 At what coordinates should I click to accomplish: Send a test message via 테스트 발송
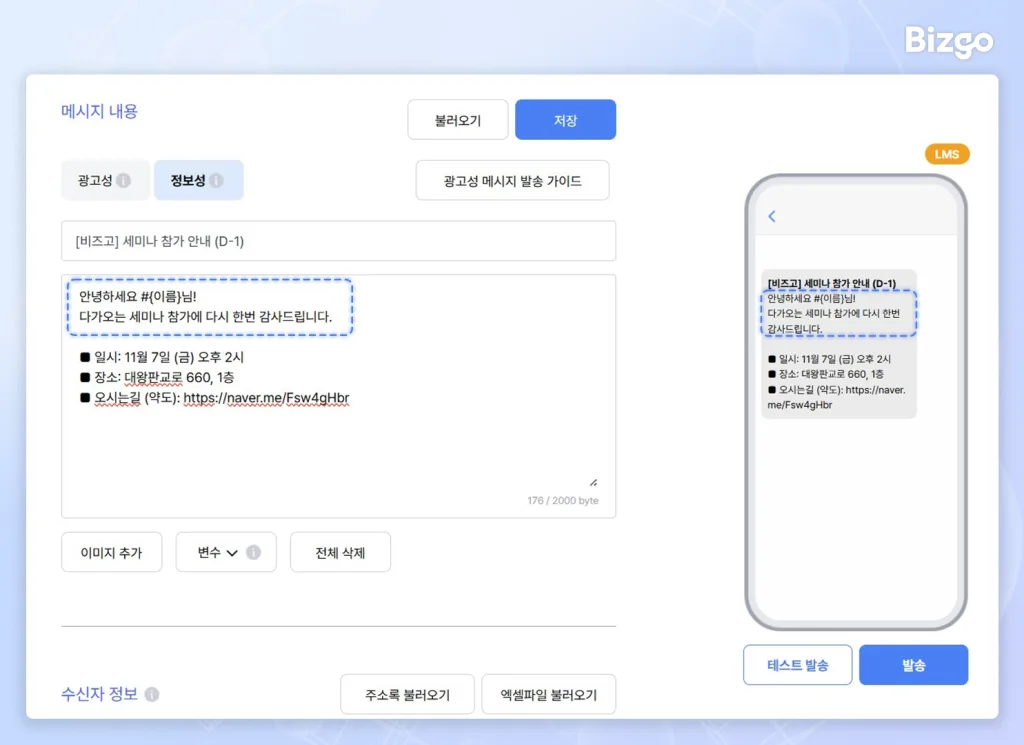point(797,664)
